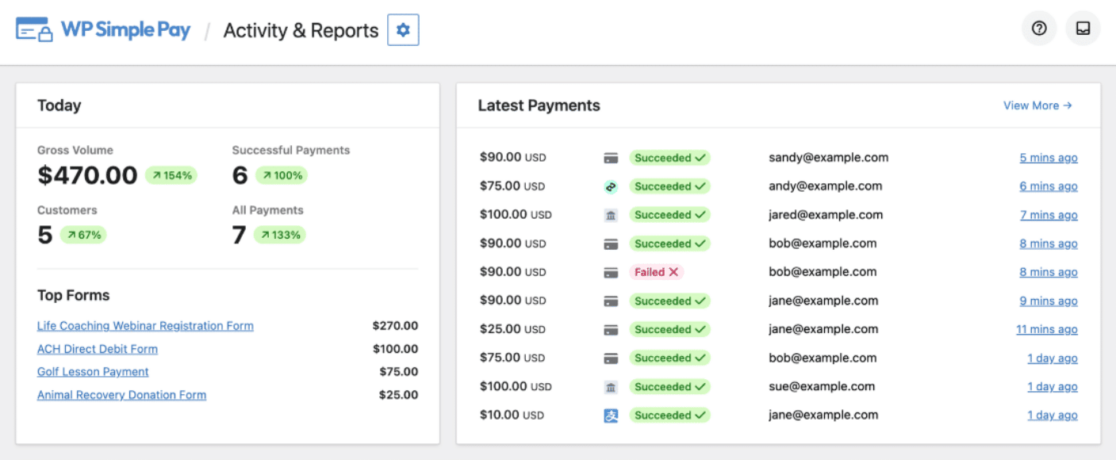The height and width of the screenshot is (460, 1116).
Task: Click the card icon on sandy@example.com payment
Action: click(x=611, y=158)
